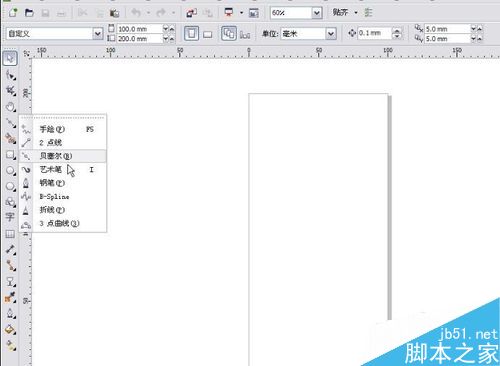Click the New document icon
This screenshot has width=500, height=366.
coord(13,13)
